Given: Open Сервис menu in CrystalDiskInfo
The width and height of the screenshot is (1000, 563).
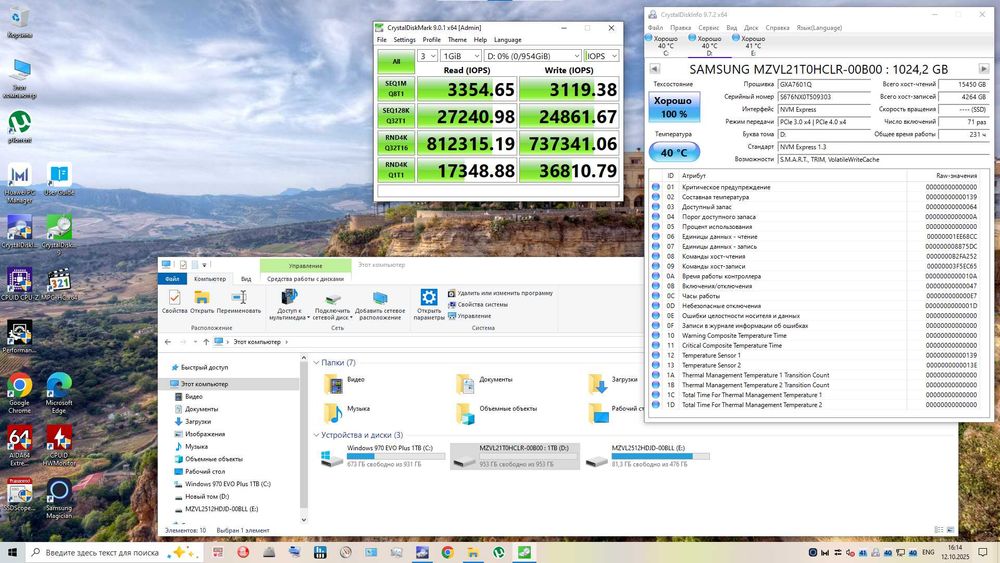Looking at the screenshot, I should [x=708, y=27].
